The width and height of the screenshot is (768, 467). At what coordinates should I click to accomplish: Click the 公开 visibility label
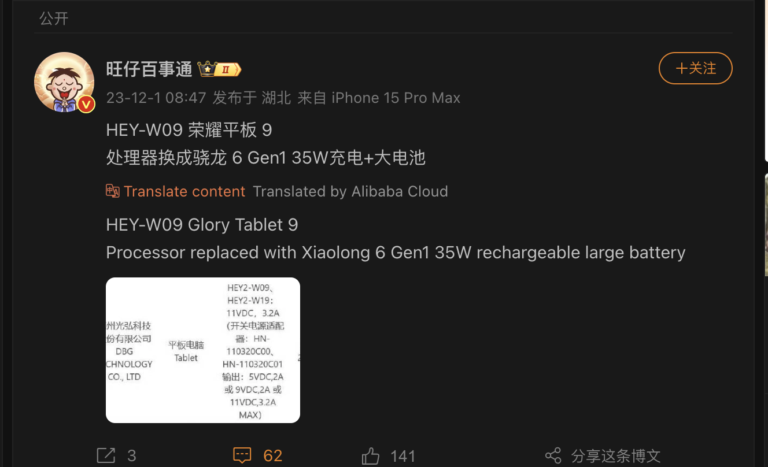(x=54, y=18)
